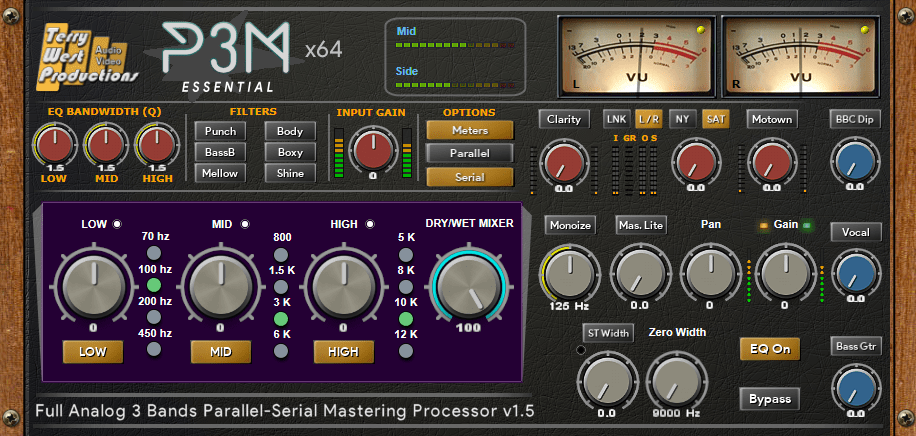Click the Bypass button
The width and height of the screenshot is (916, 436).
770,399
